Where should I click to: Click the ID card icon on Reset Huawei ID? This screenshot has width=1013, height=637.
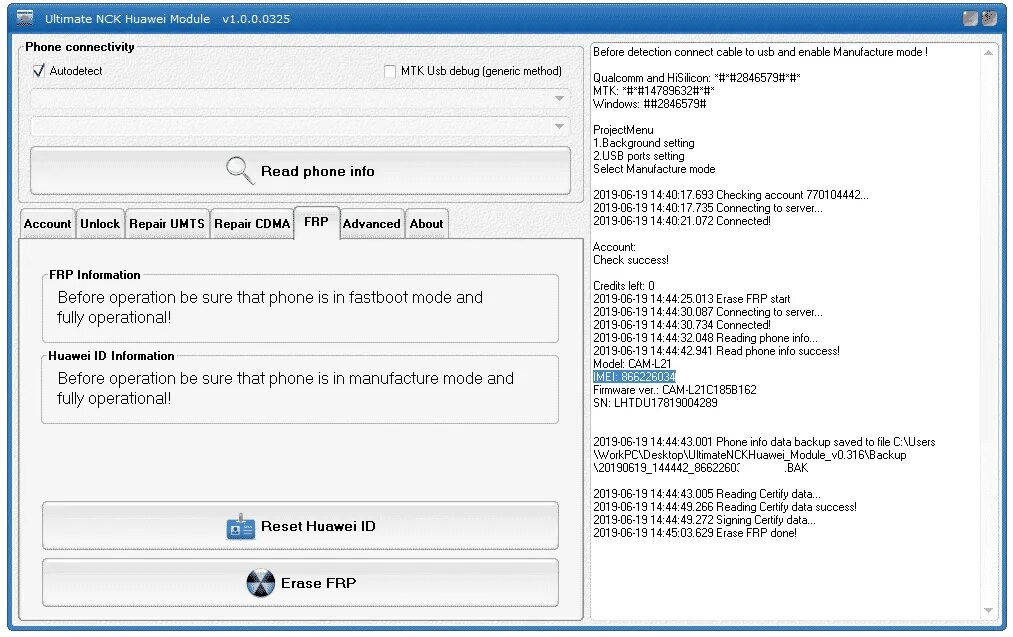240,527
